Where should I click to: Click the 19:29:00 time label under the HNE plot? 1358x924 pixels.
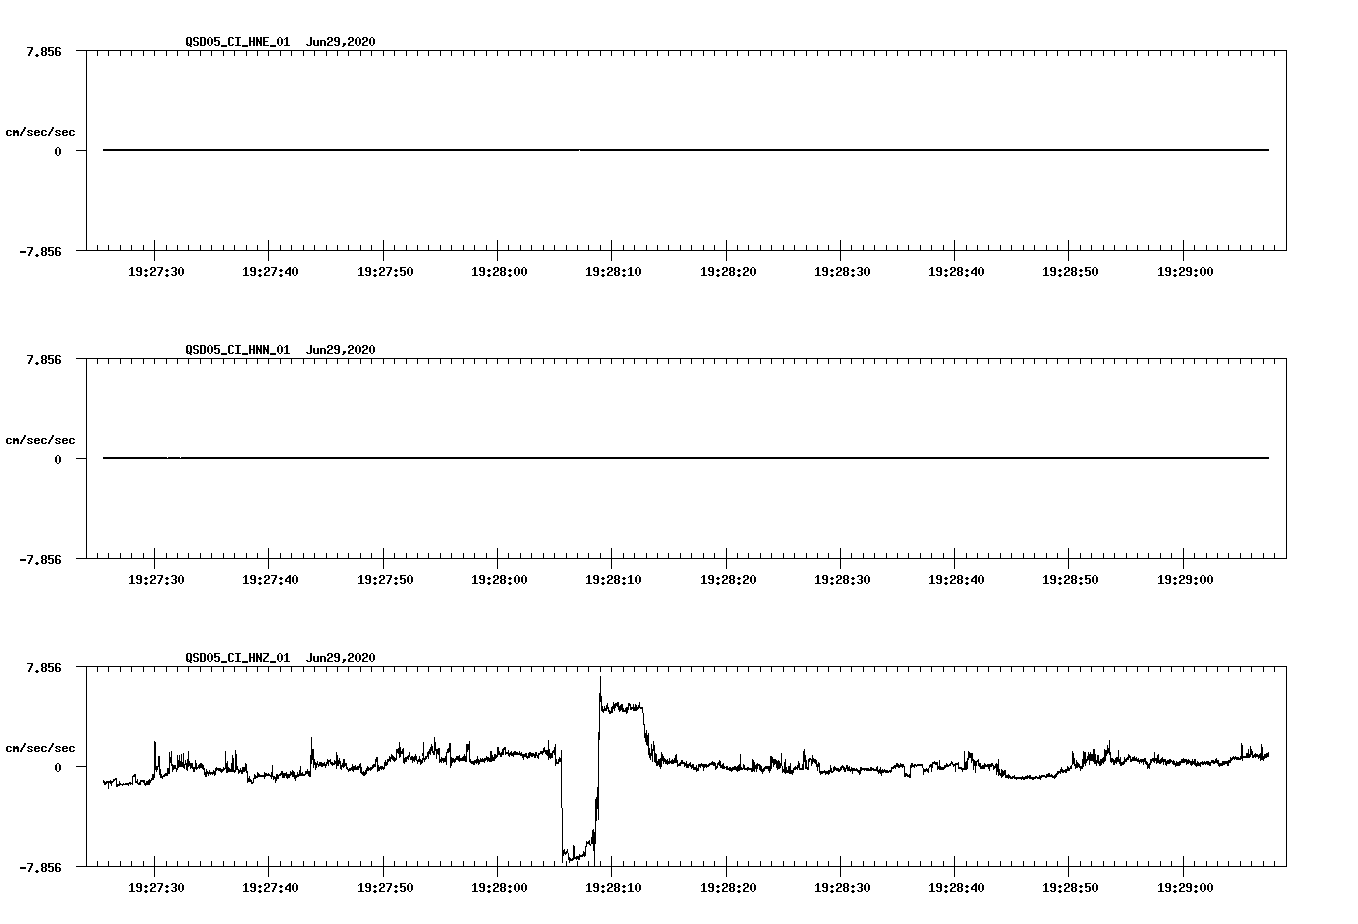(x=1185, y=272)
